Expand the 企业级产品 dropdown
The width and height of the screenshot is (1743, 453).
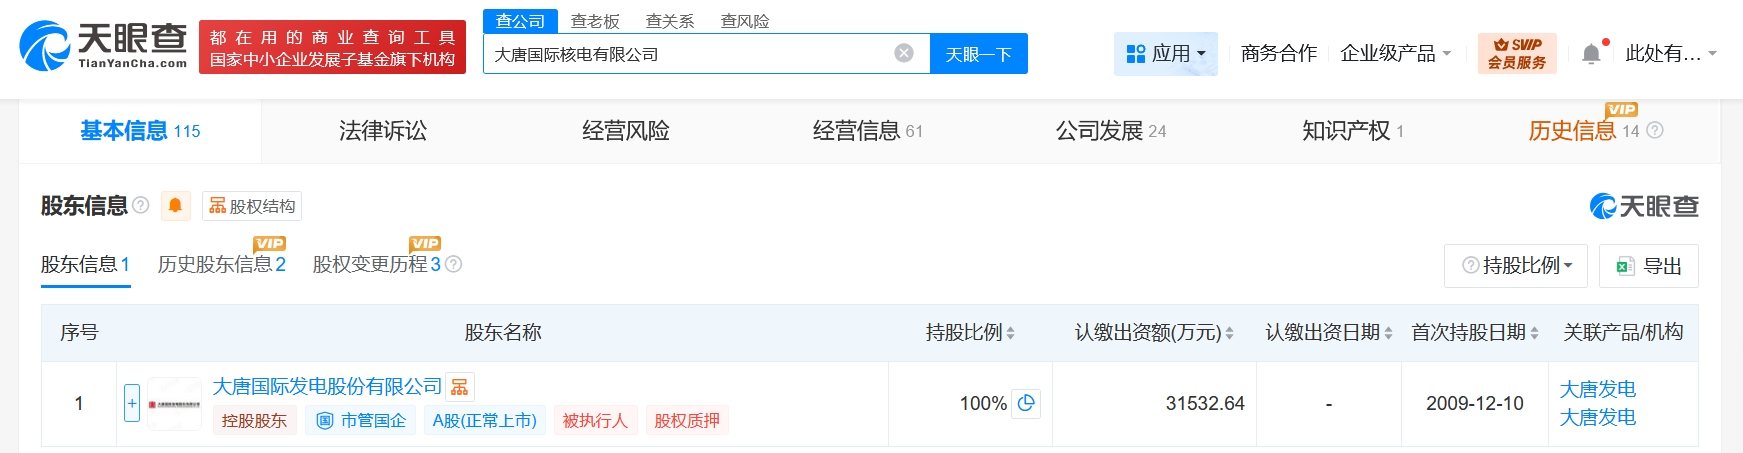[1395, 54]
